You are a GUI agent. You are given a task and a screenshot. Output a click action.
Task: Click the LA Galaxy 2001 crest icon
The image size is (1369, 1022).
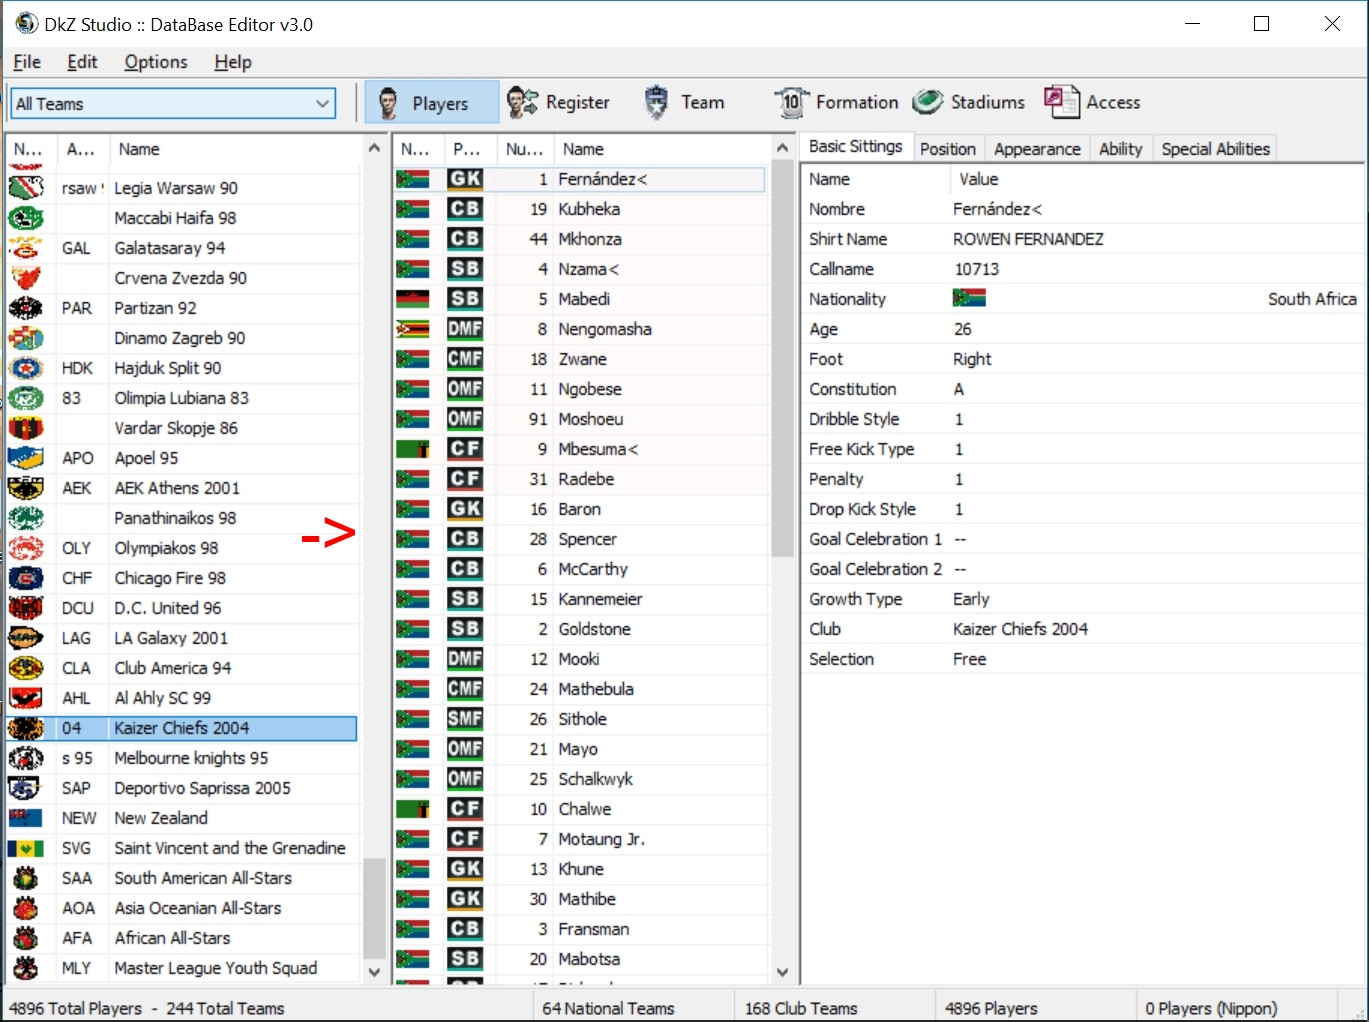27,638
